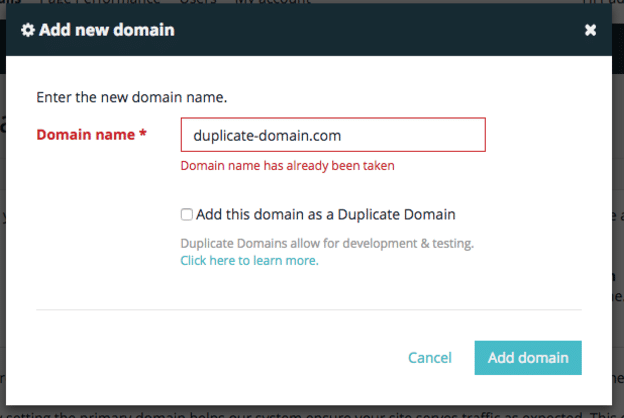Click the red asterisk required marker
Viewport: 624px width, 418px height.
144,134
